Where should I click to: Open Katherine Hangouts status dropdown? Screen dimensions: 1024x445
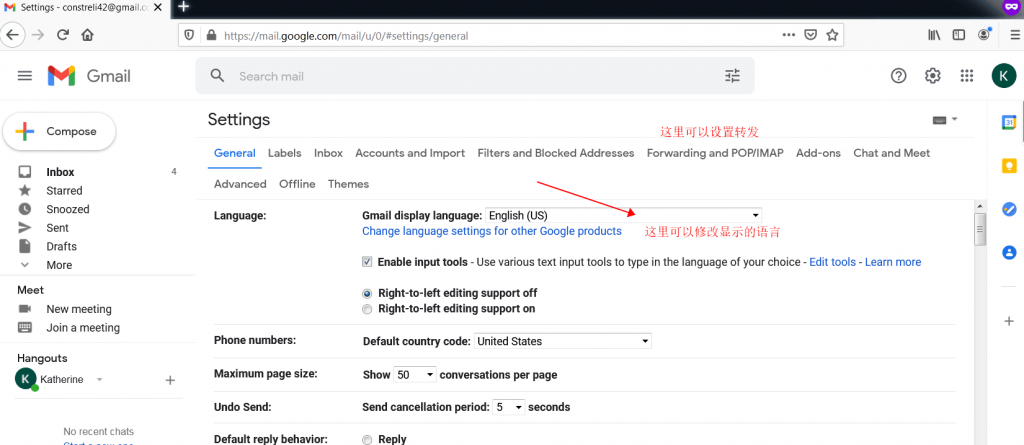99,380
